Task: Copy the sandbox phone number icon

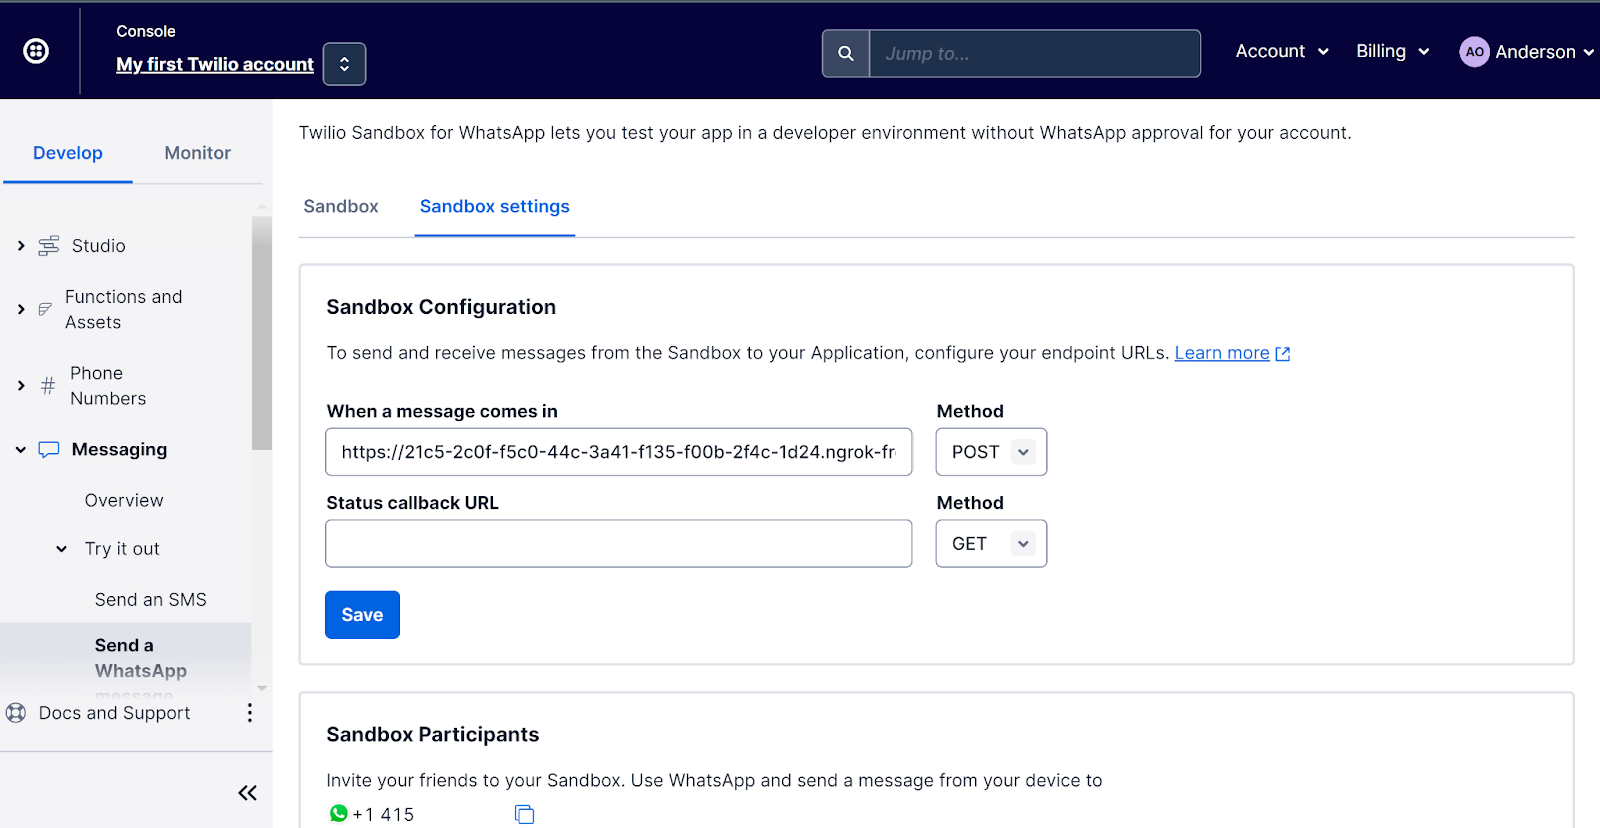Action: (x=525, y=814)
